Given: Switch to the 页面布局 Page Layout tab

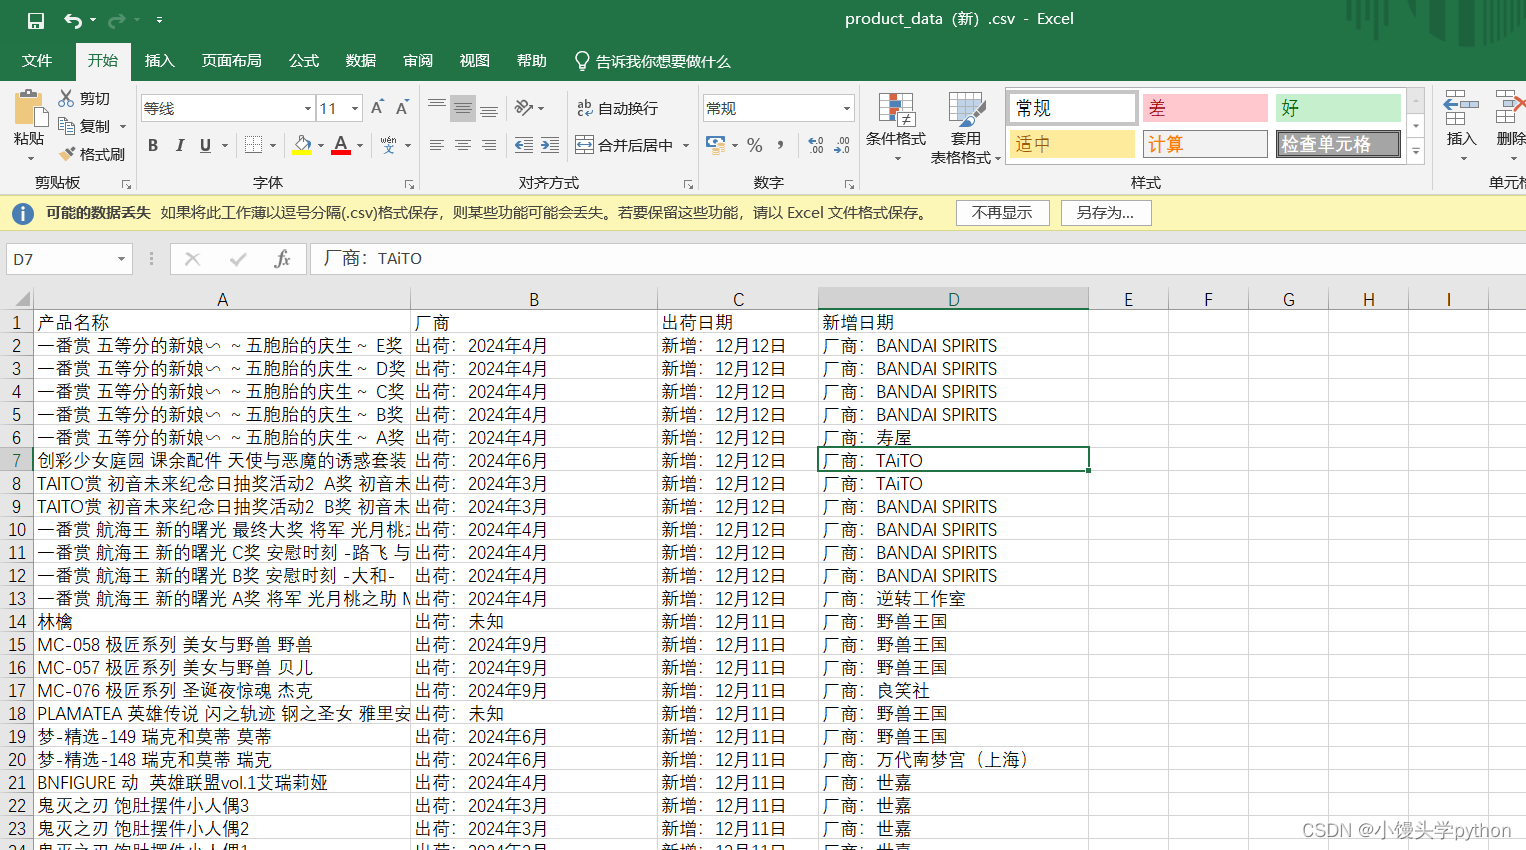Looking at the screenshot, I should [232, 61].
